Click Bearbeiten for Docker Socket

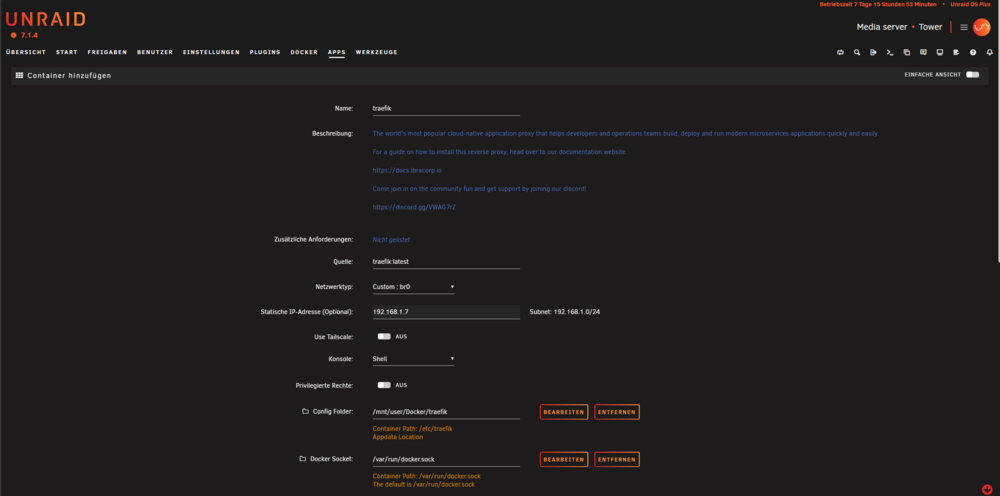tap(564, 459)
